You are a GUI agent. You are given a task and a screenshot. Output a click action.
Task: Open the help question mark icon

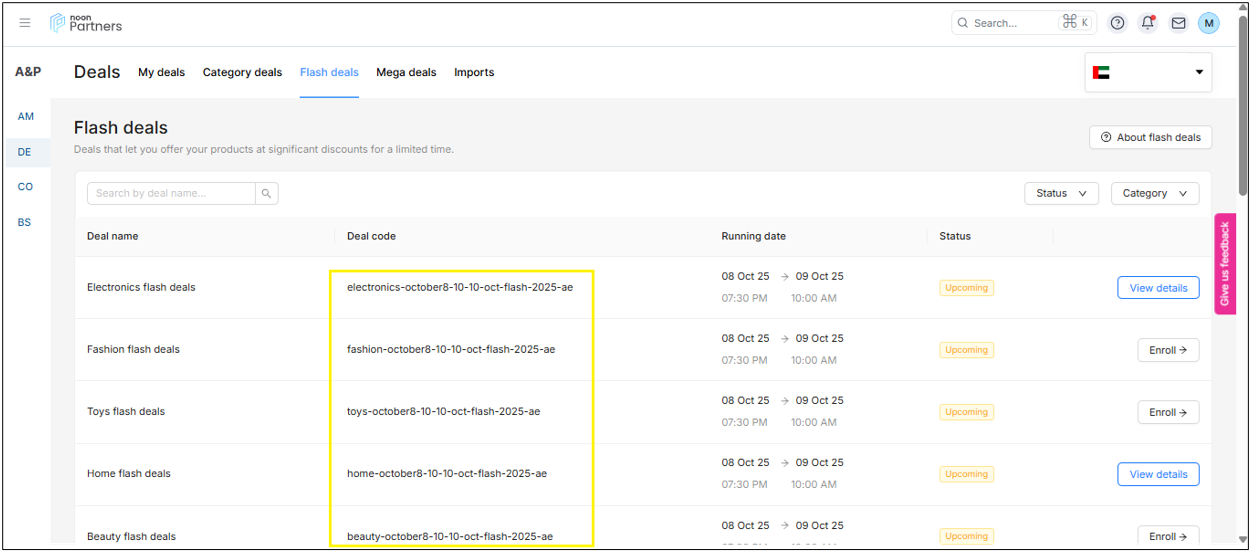[x=1118, y=23]
